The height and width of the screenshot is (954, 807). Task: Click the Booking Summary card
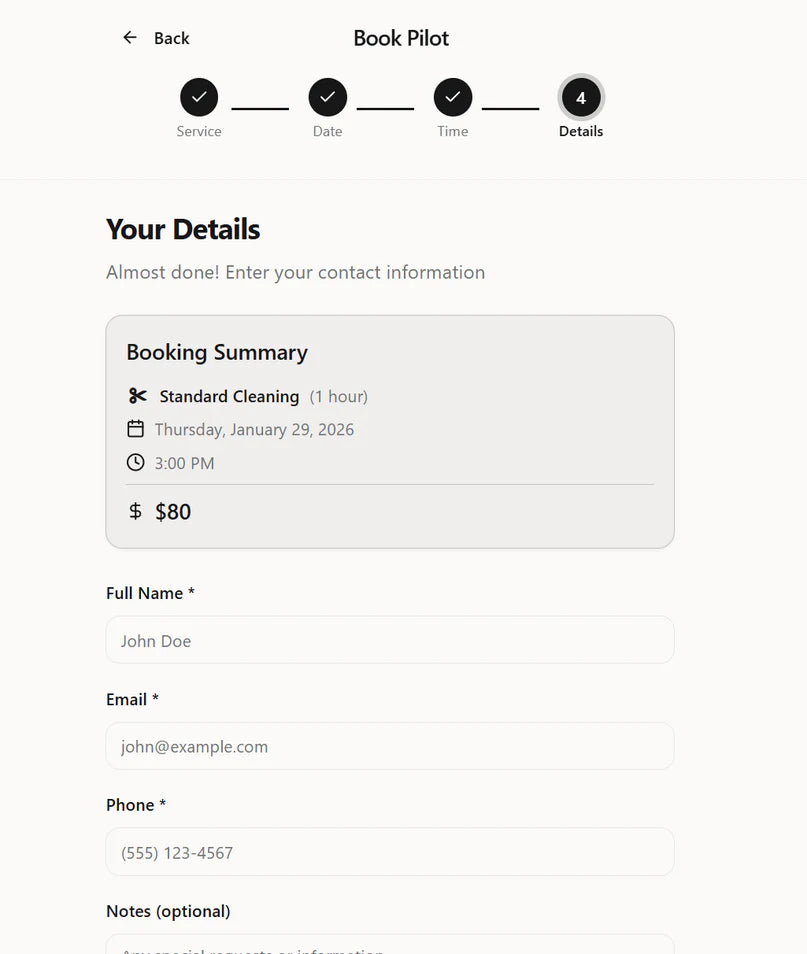point(390,430)
